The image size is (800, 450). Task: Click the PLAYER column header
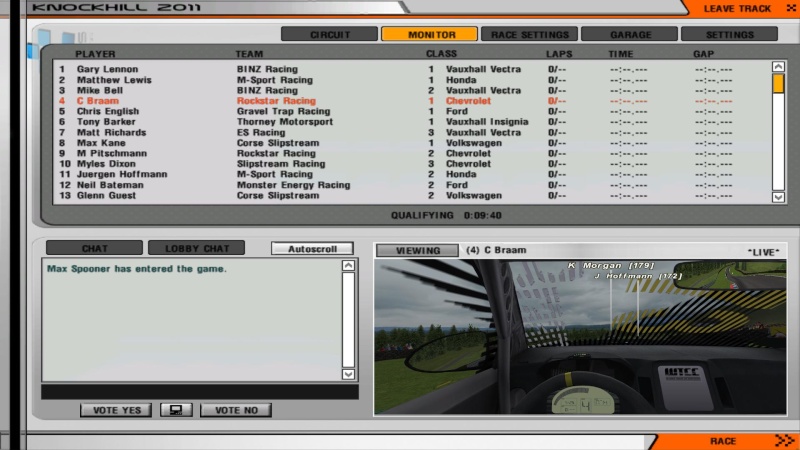[x=95, y=54]
